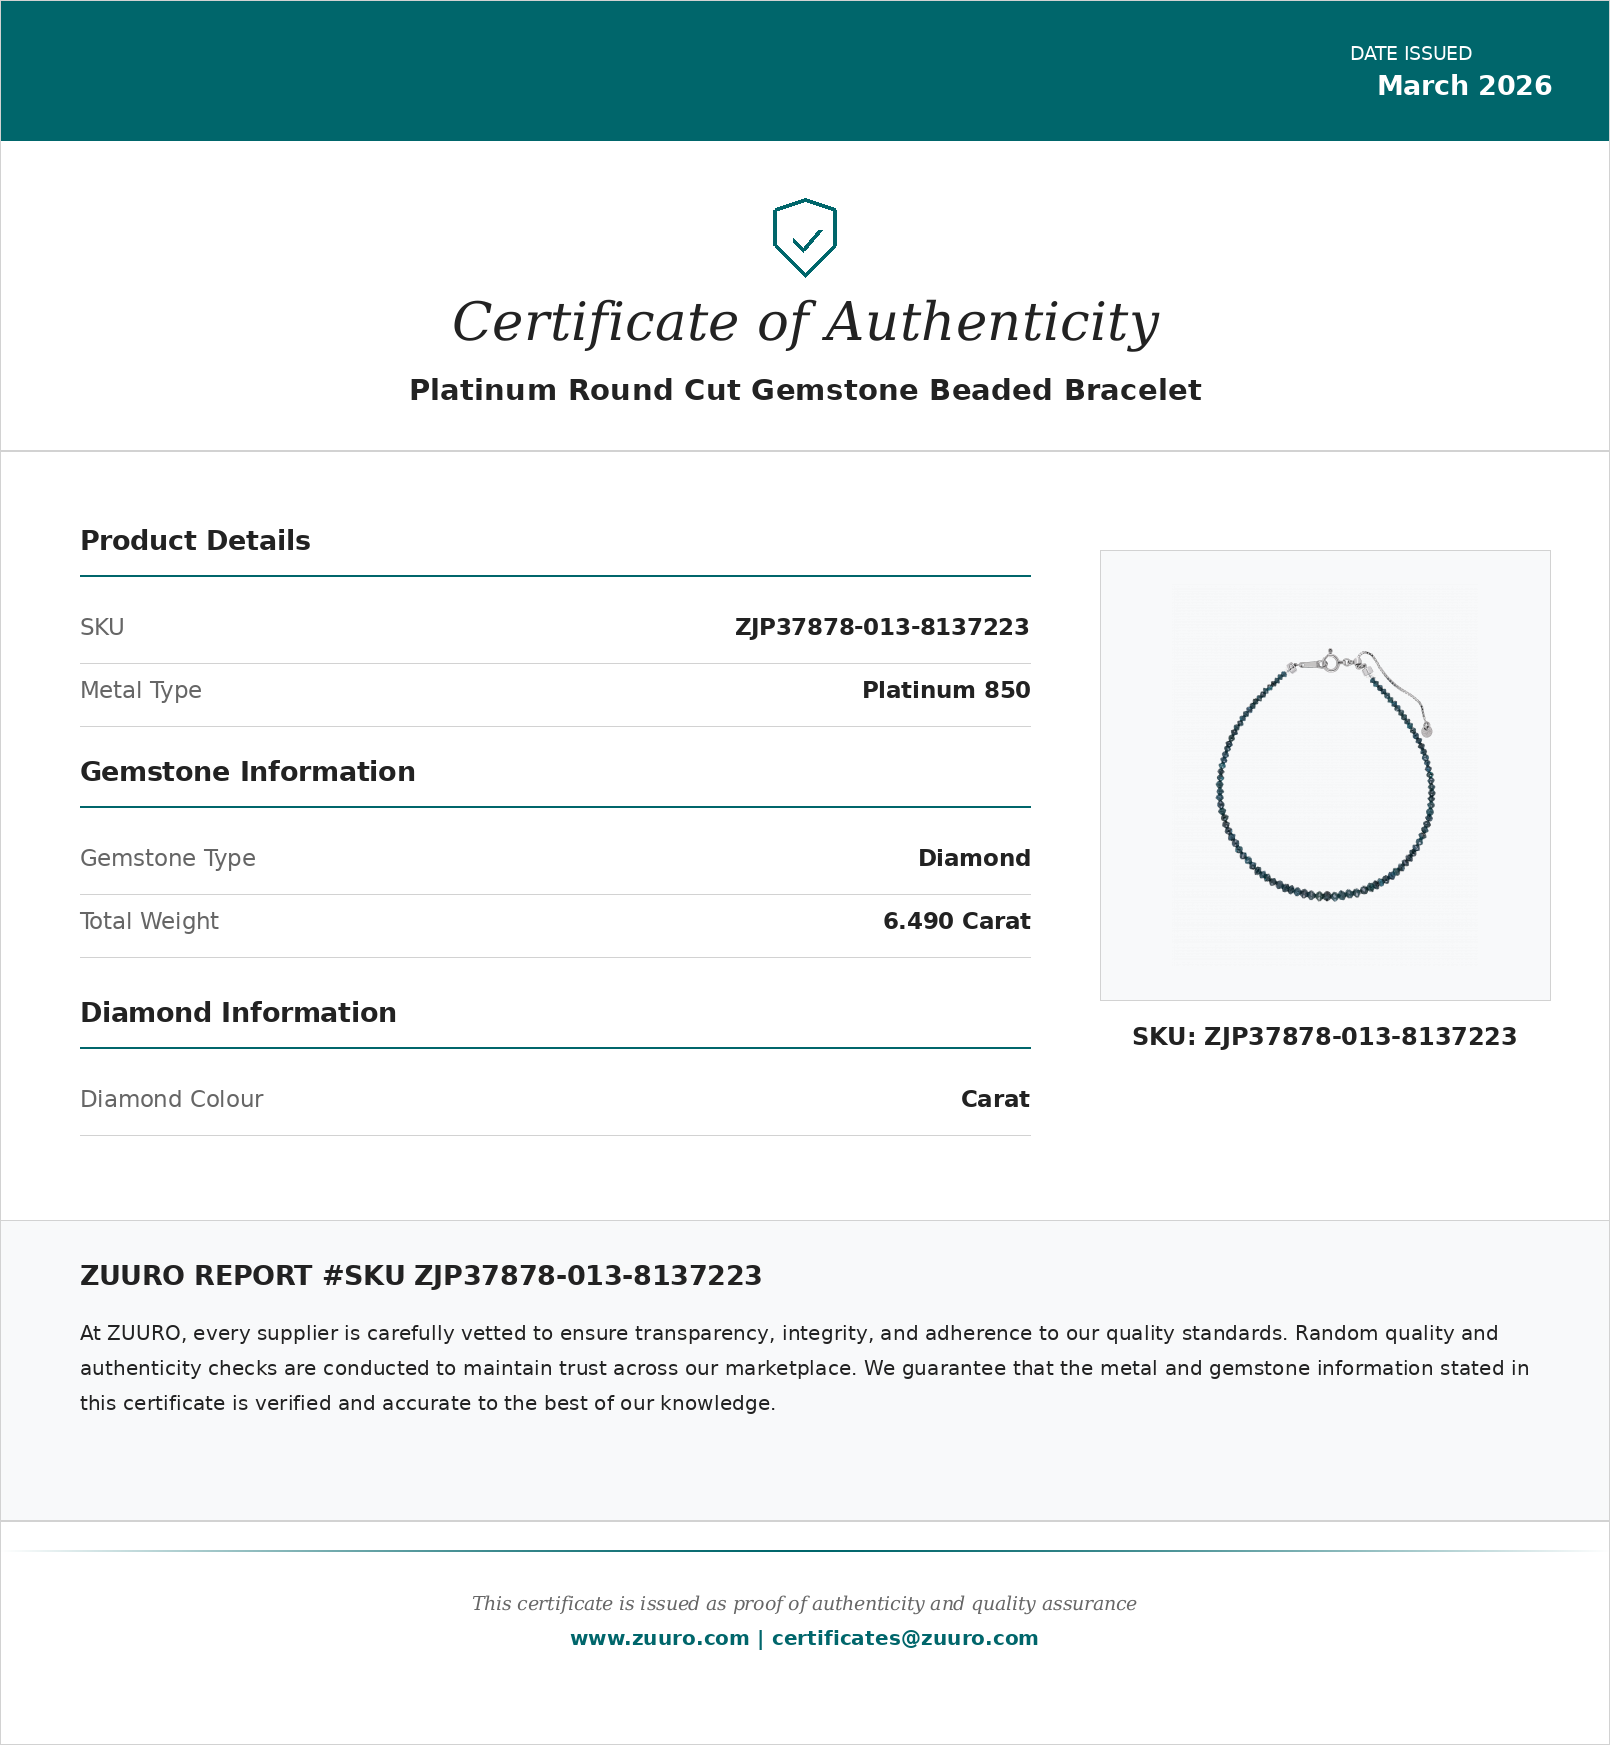This screenshot has width=1610, height=1745.
Task: Click the quality assurance footer text
Action: point(805,1603)
